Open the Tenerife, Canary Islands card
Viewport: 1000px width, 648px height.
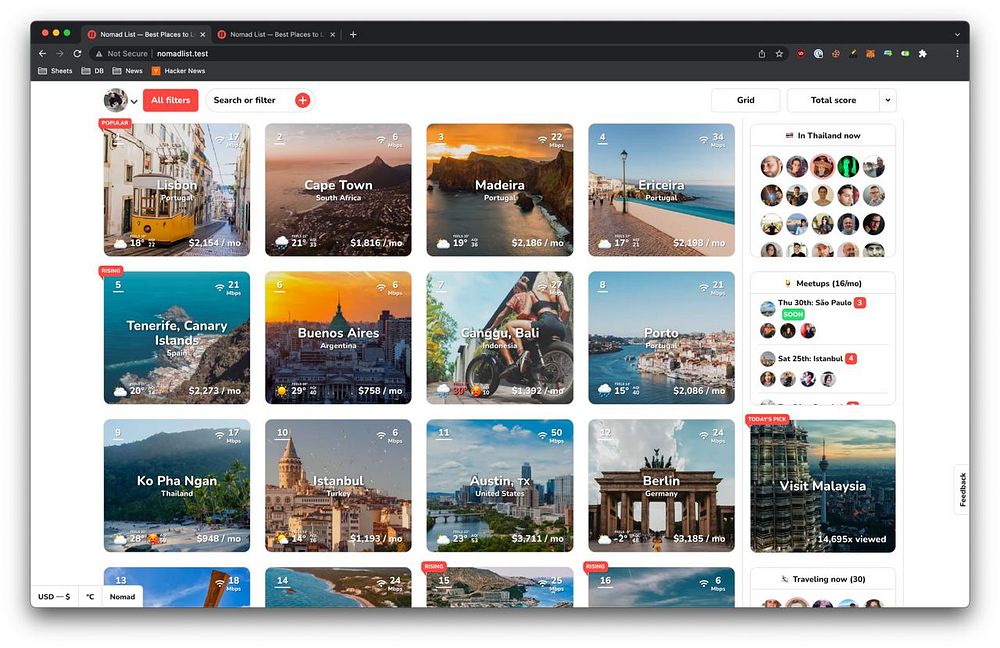[x=177, y=338]
